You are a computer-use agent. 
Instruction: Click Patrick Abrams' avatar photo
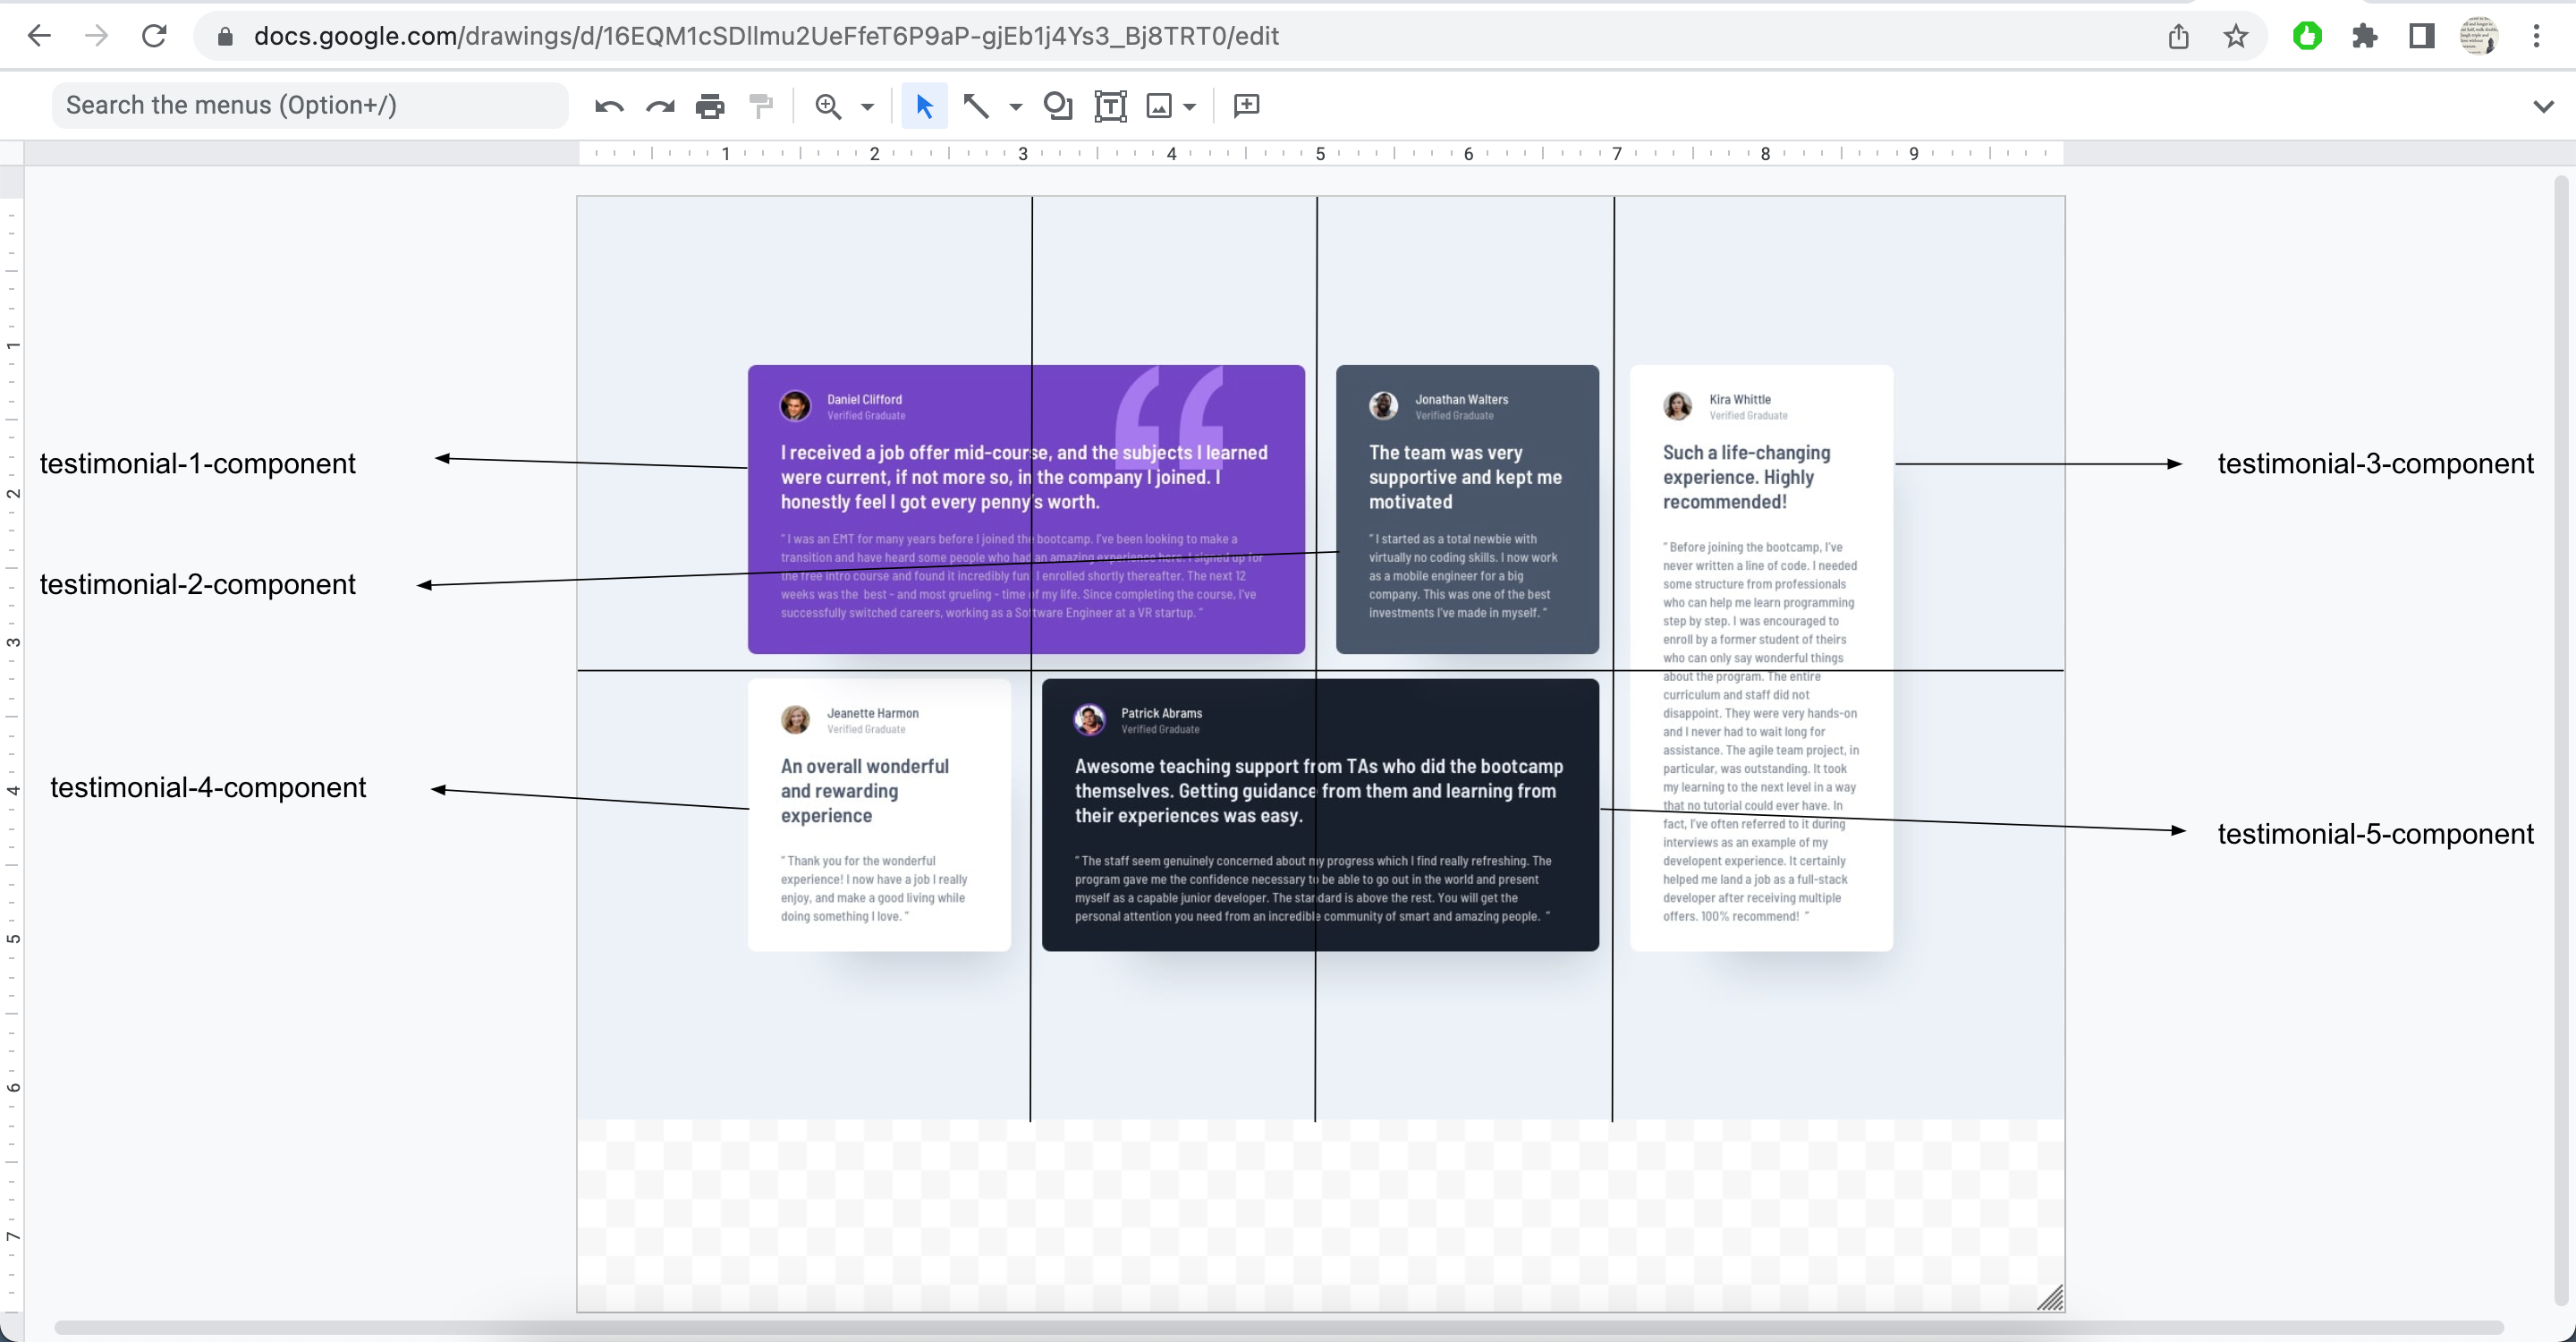tap(1090, 720)
